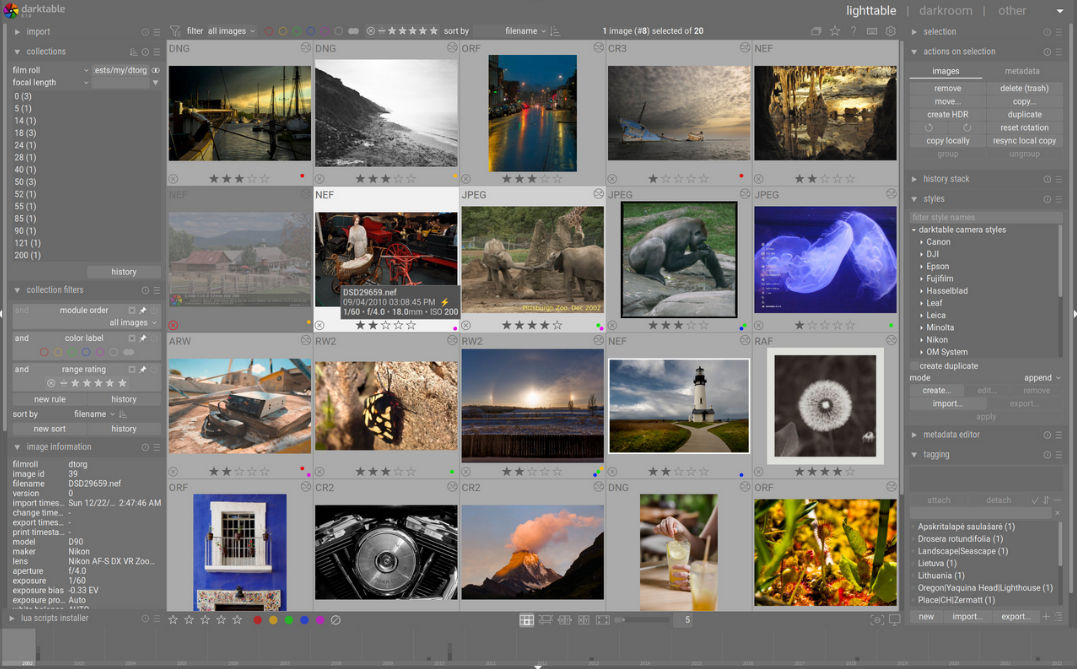Open the other views menu
Viewport: 1077px width, 669px height.
tap(1012, 10)
